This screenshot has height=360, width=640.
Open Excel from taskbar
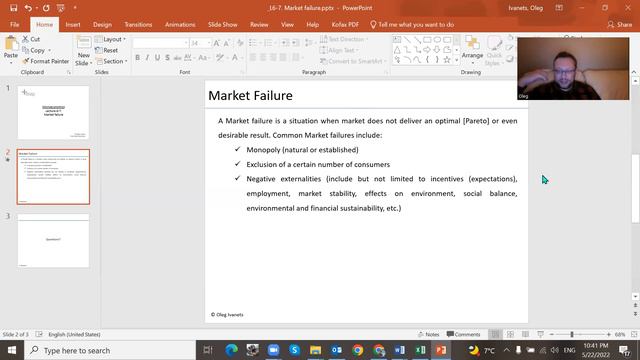420,350
